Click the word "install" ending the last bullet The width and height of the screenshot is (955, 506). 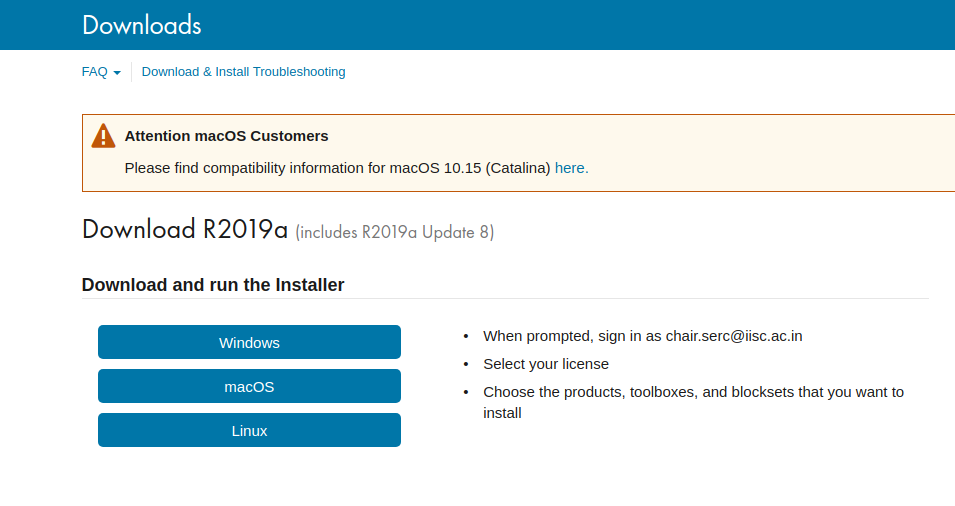point(502,412)
